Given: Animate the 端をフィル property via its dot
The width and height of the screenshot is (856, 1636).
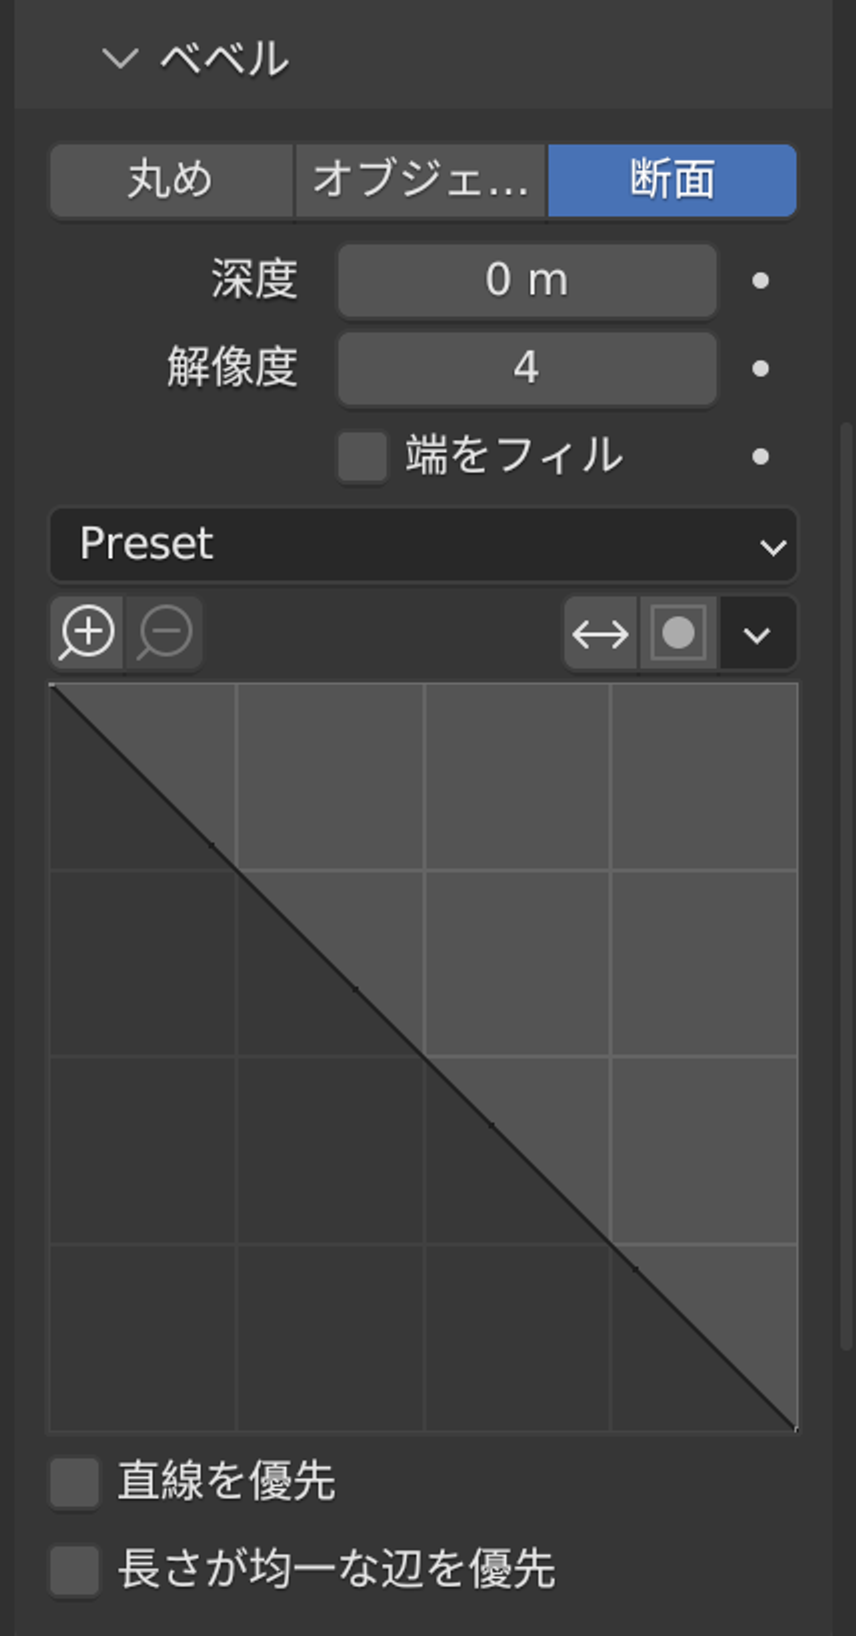Looking at the screenshot, I should click(760, 457).
